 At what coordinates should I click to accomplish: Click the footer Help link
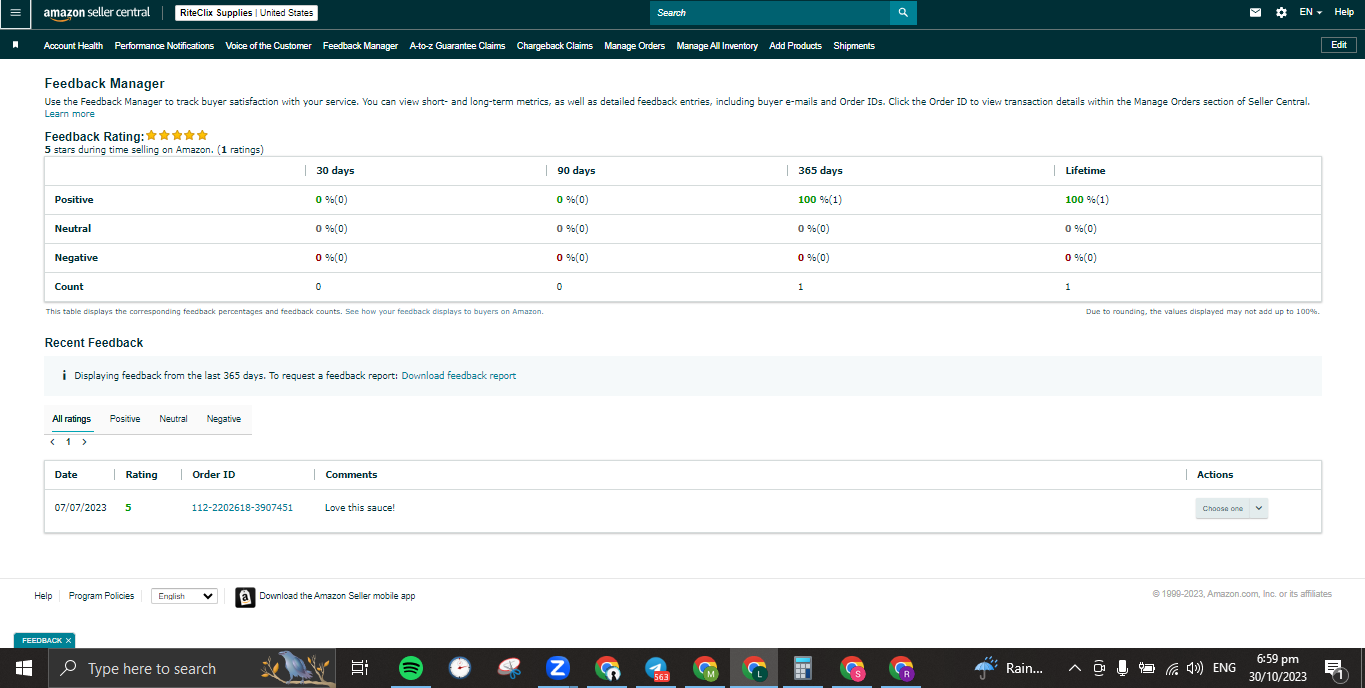43,596
